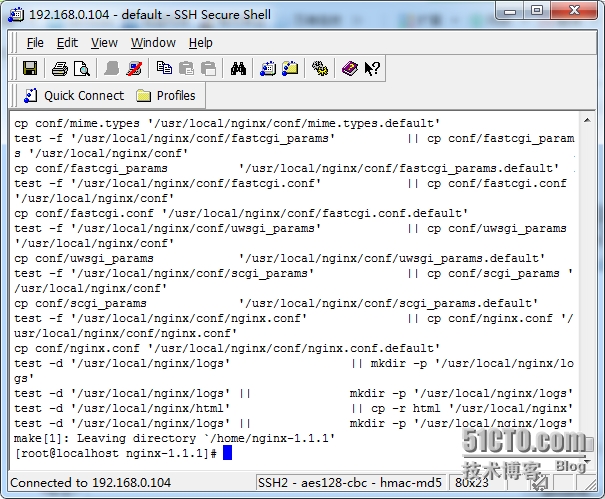This screenshot has height=499, width=605.
Task: Click the '[root@localhost nginx-1.1.1]#' prompt
Action: [115, 453]
